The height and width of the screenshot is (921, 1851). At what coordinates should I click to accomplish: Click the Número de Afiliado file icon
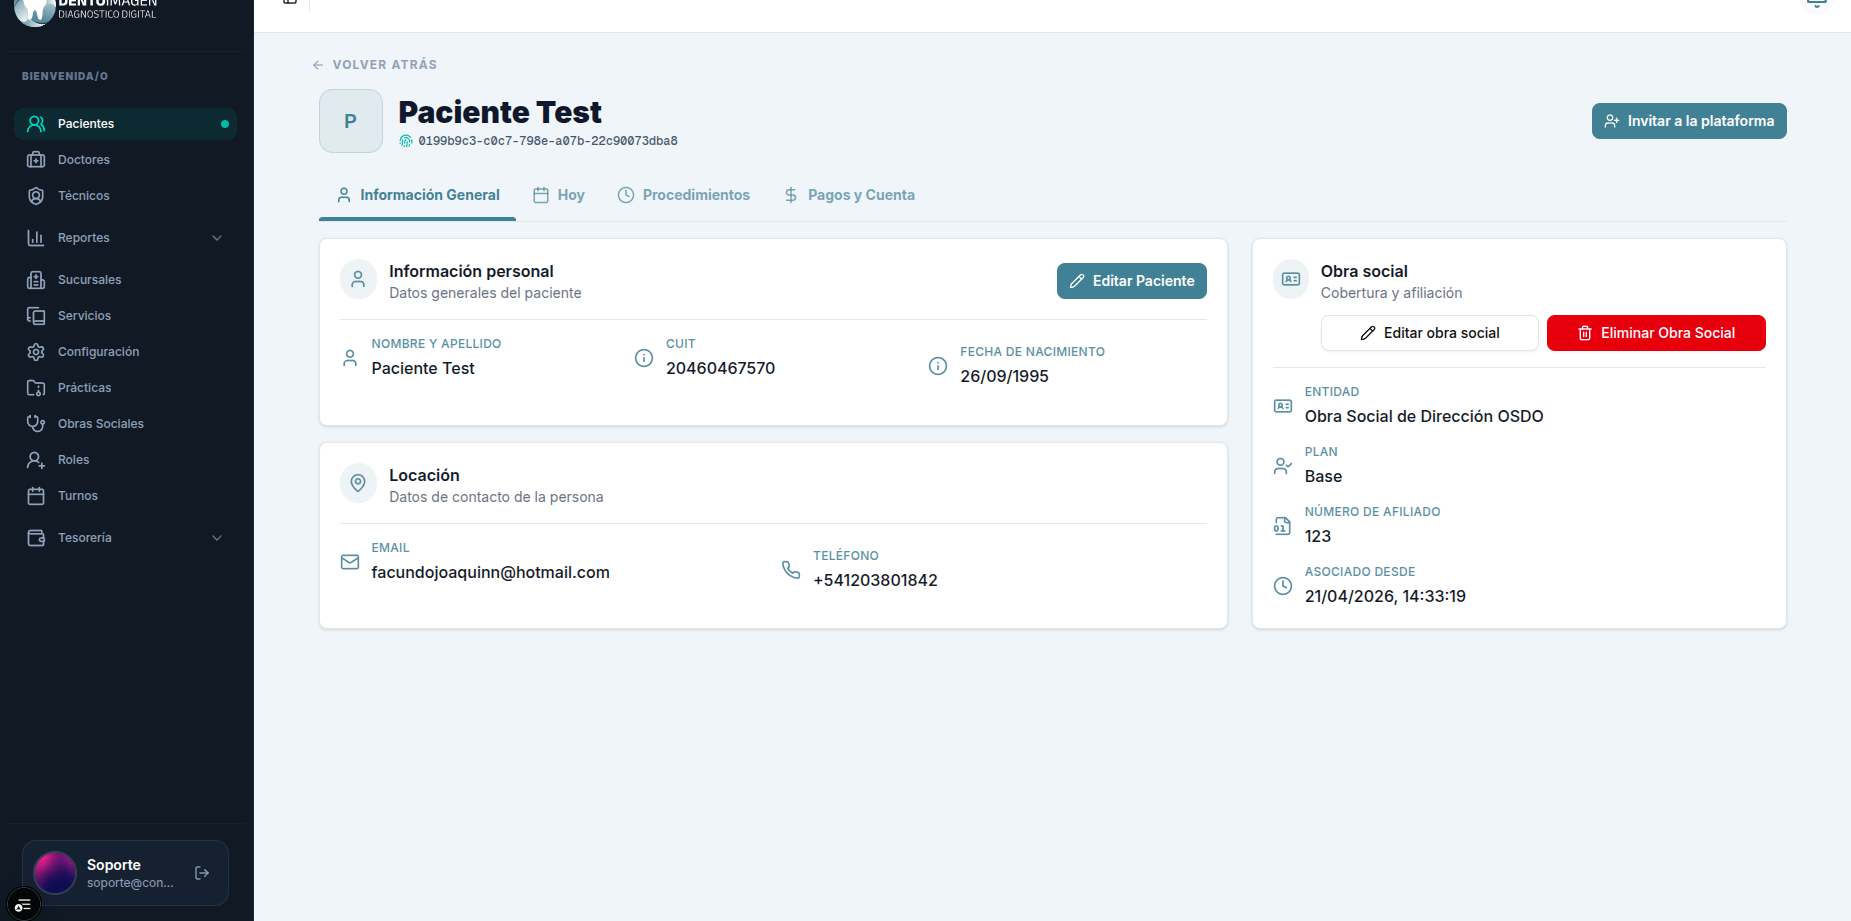coord(1283,526)
